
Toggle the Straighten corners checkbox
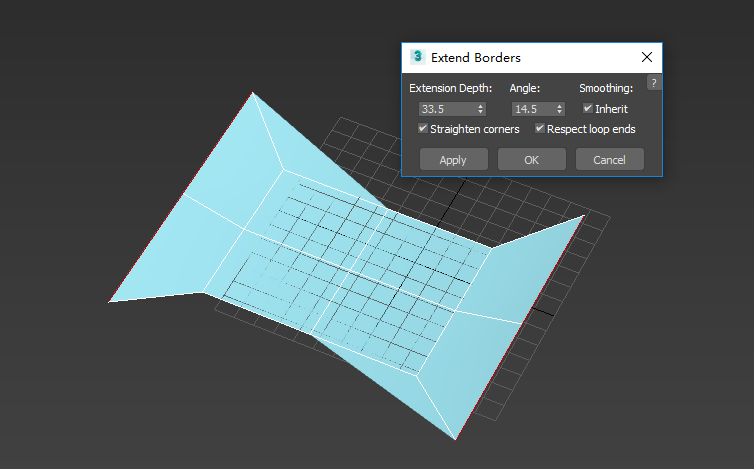(423, 129)
